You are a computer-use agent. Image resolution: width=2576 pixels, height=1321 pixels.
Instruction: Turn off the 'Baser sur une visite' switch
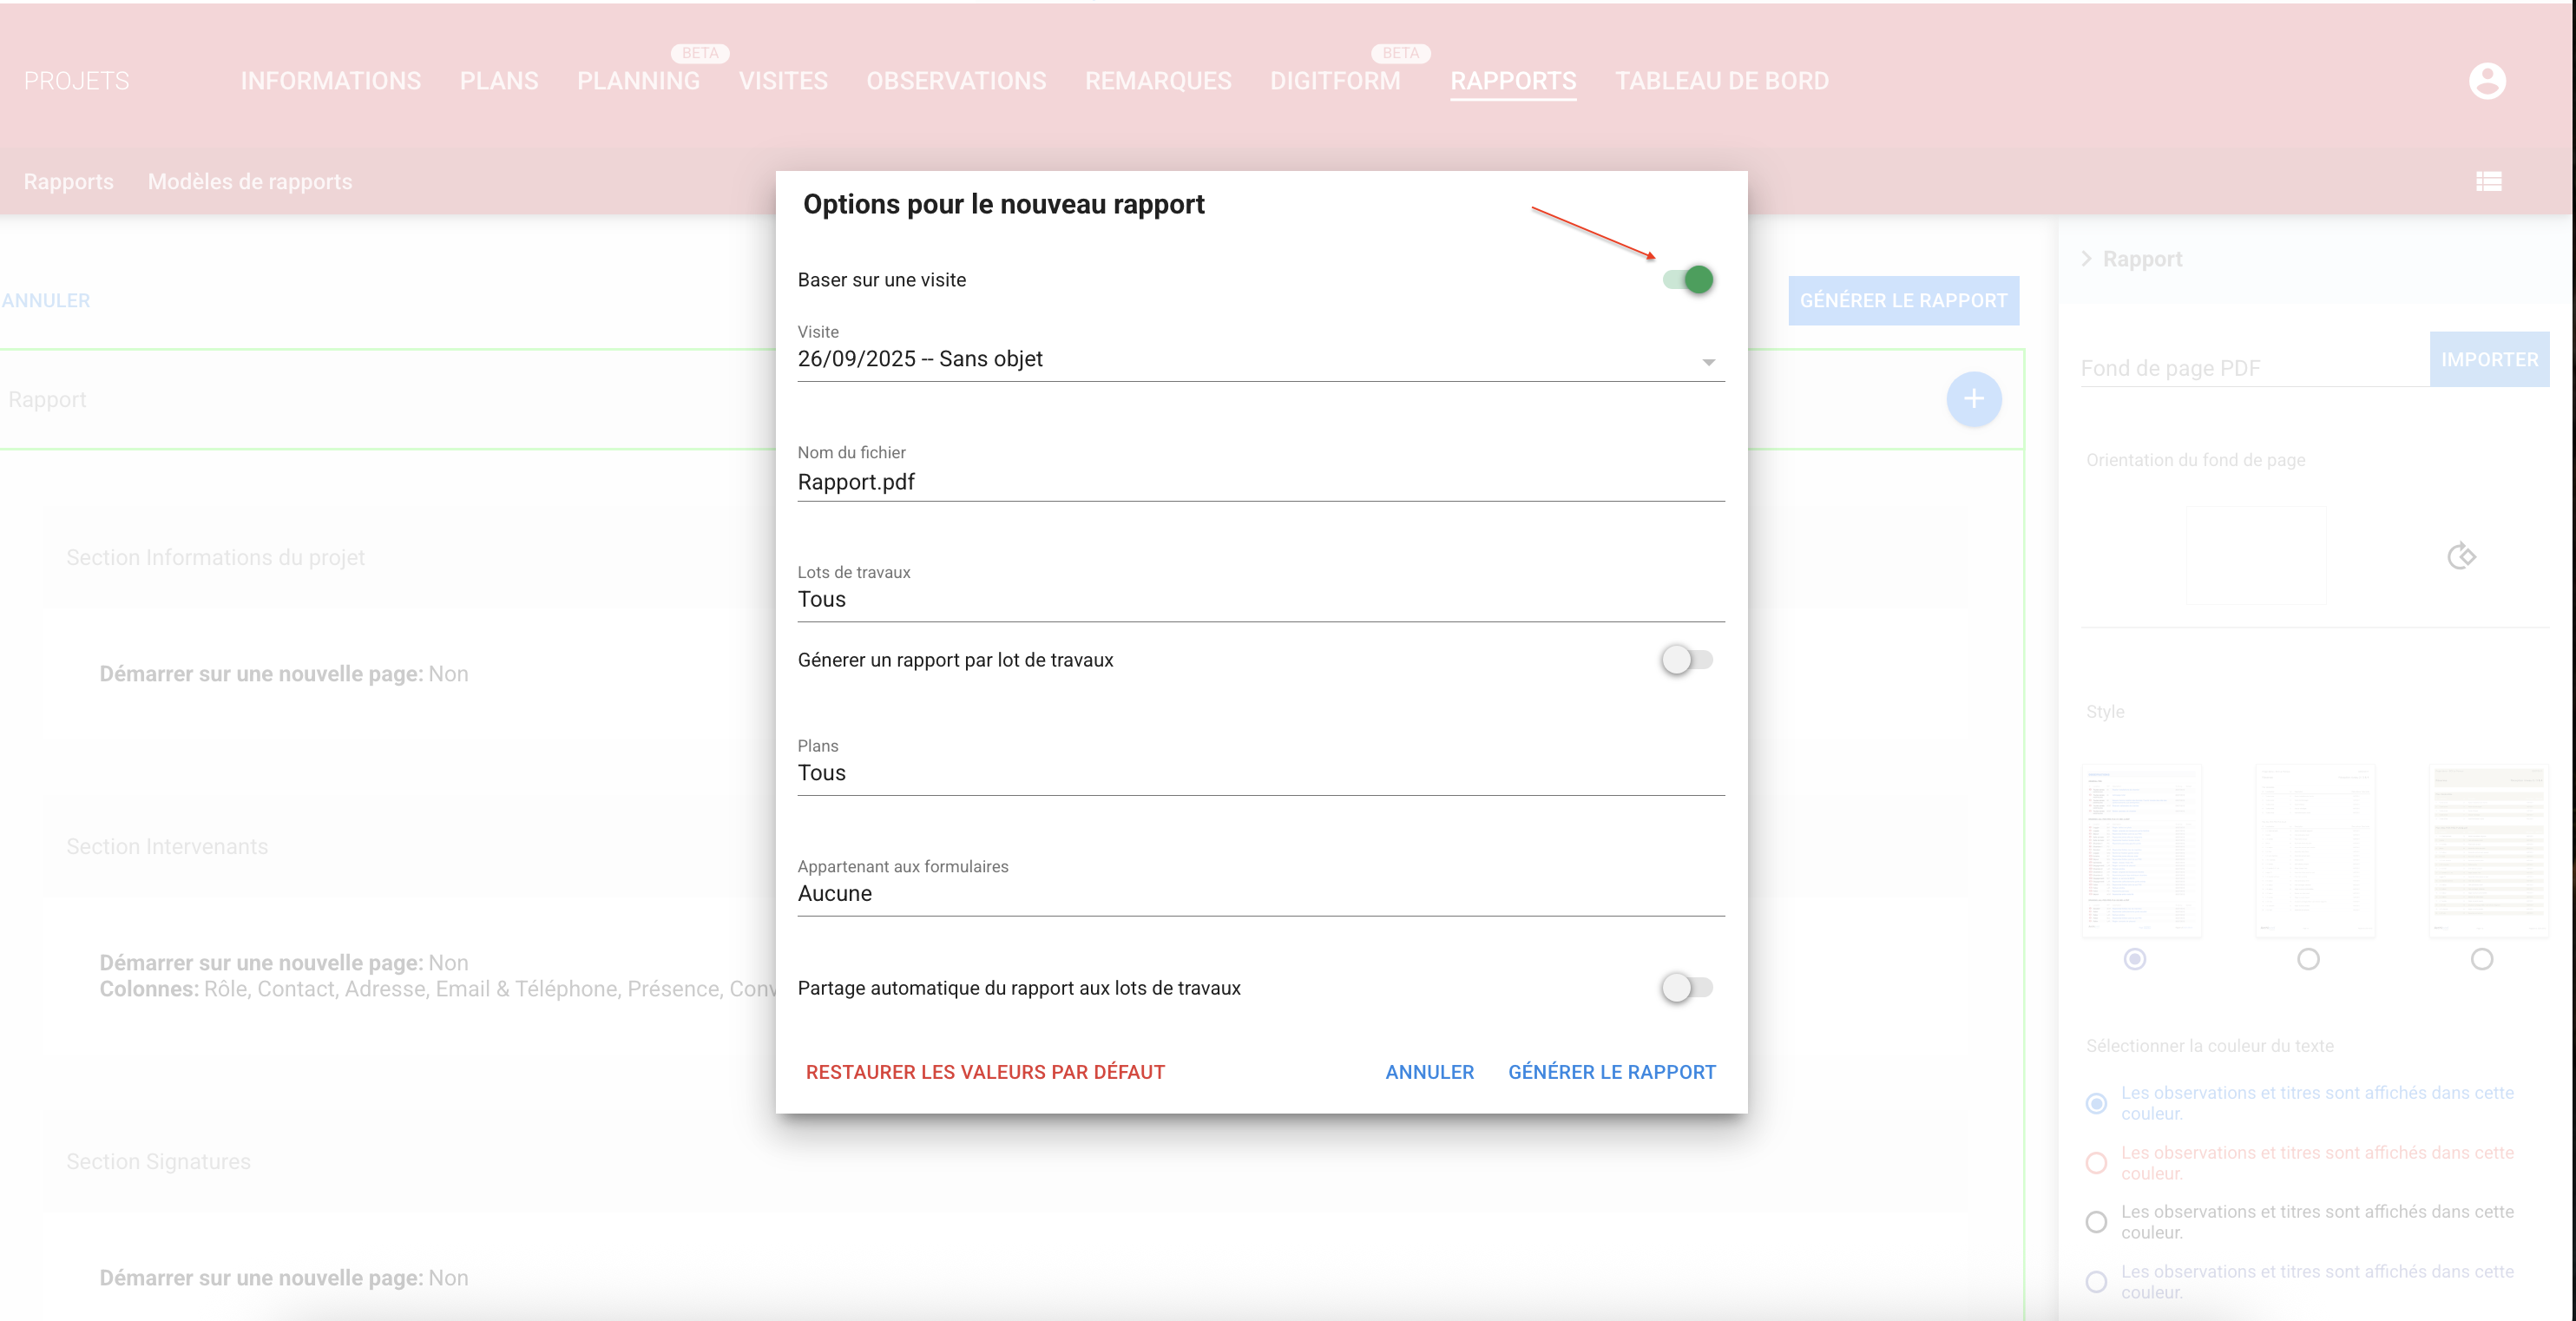pyautogui.click(x=1688, y=280)
